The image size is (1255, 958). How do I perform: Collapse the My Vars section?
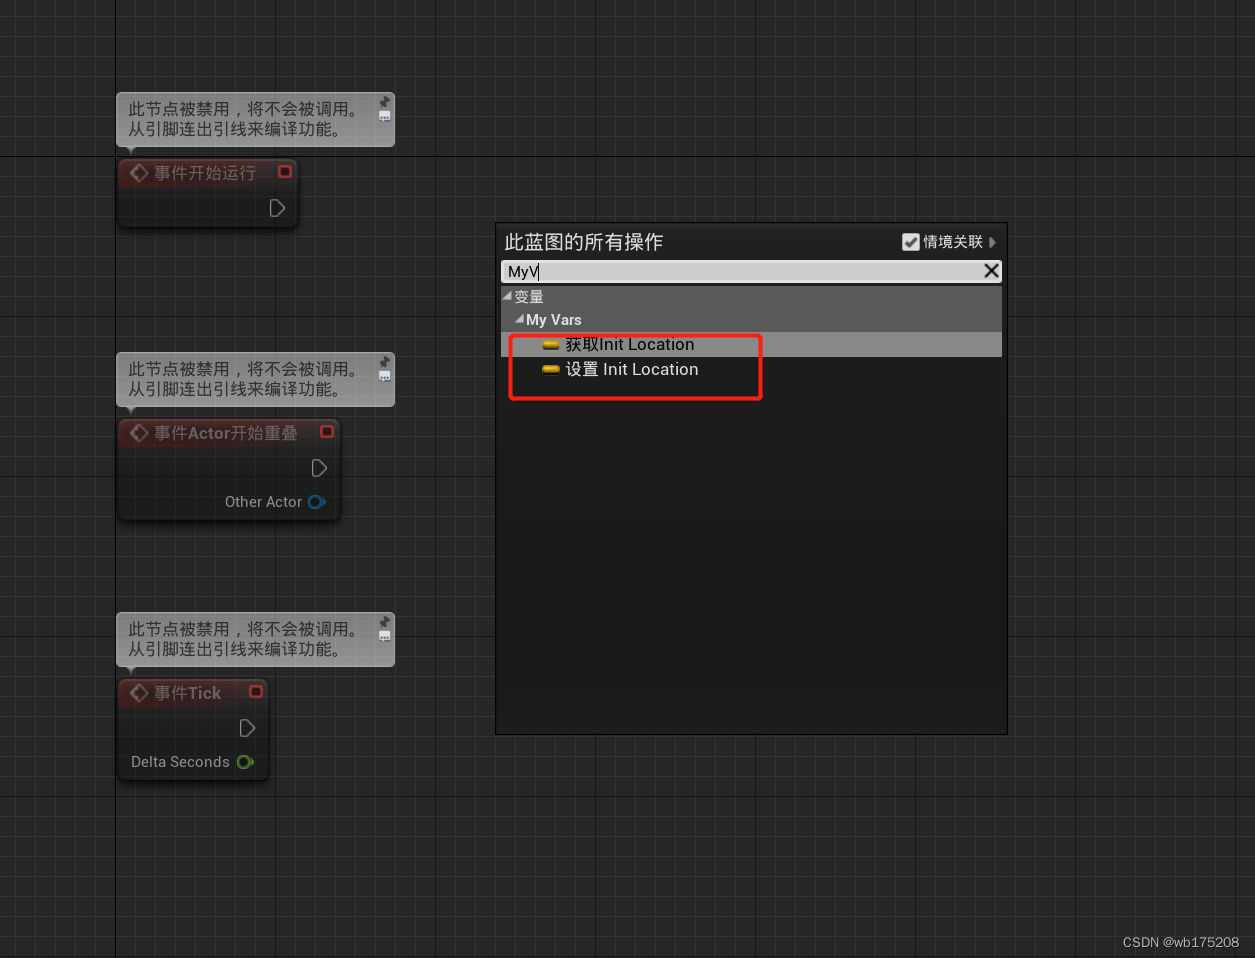click(x=520, y=320)
